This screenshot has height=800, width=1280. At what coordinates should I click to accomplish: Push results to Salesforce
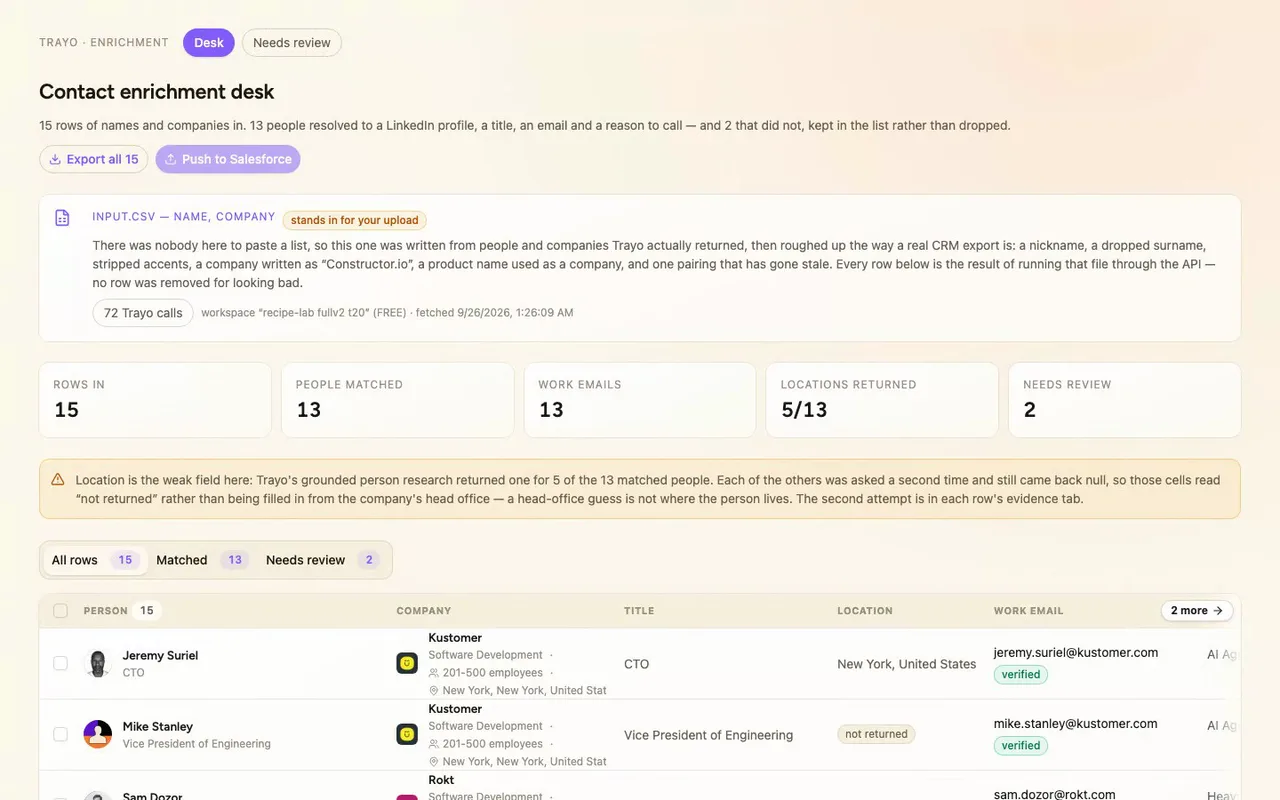[228, 159]
